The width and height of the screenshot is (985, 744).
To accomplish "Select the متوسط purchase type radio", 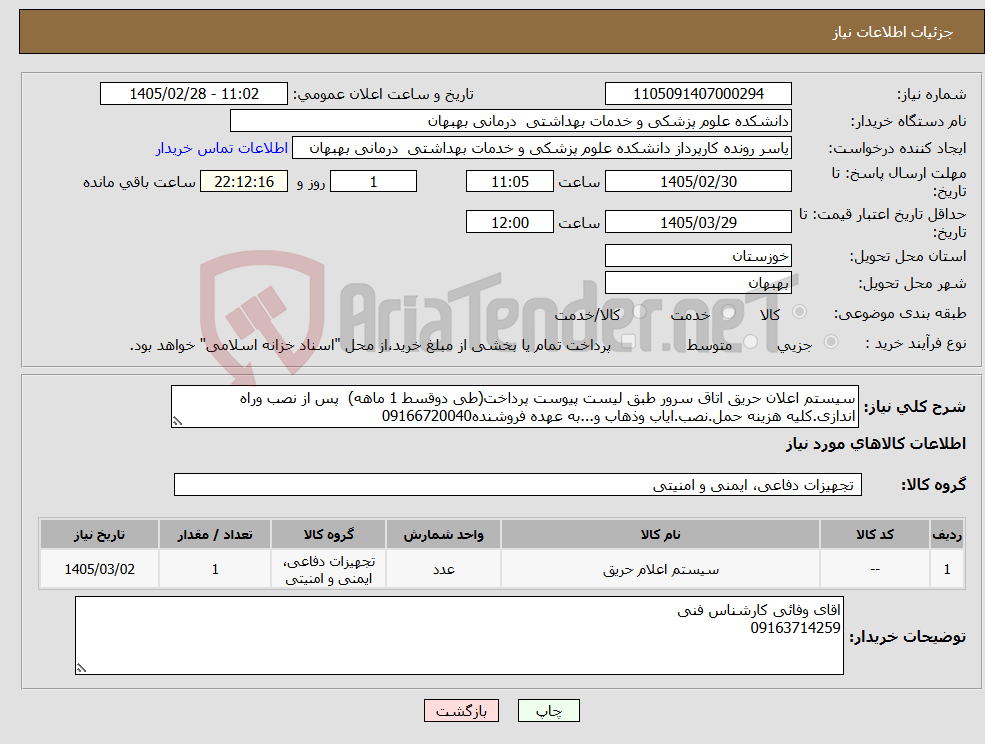I will (x=750, y=342).
